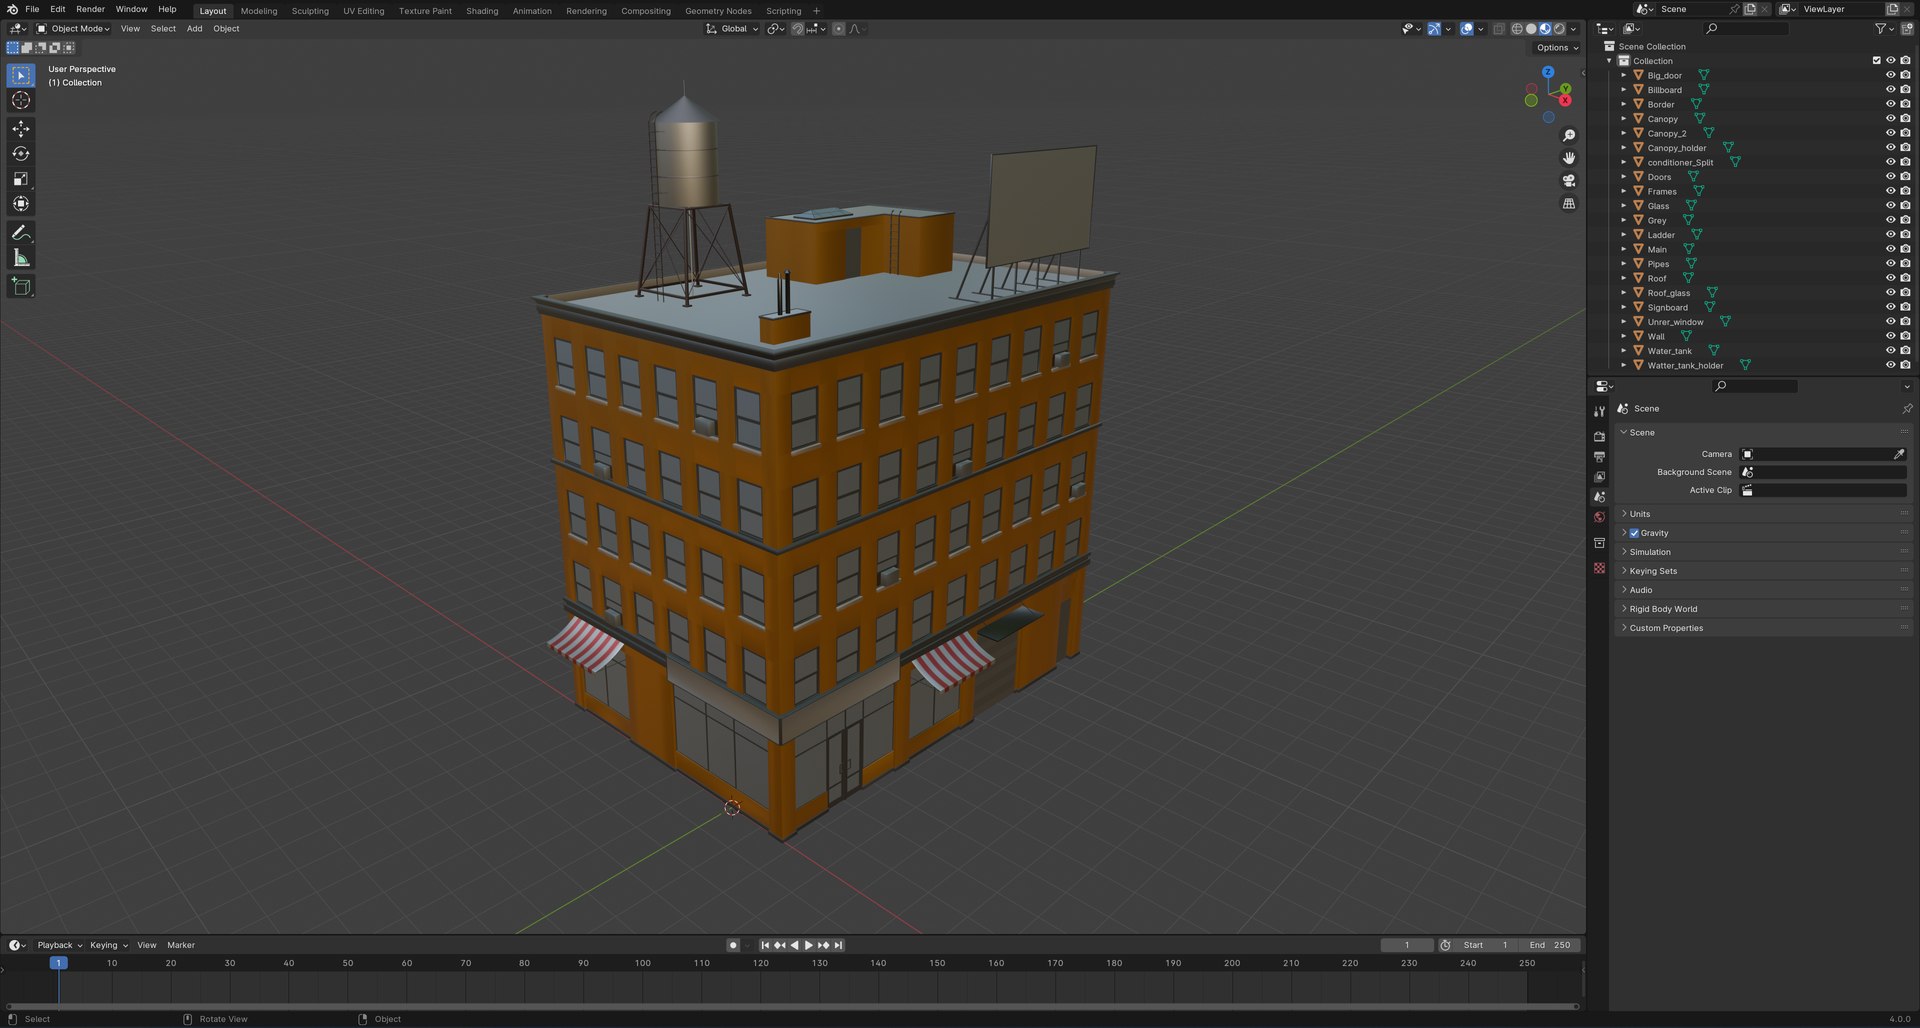Open the Output properties tab

tap(1599, 456)
